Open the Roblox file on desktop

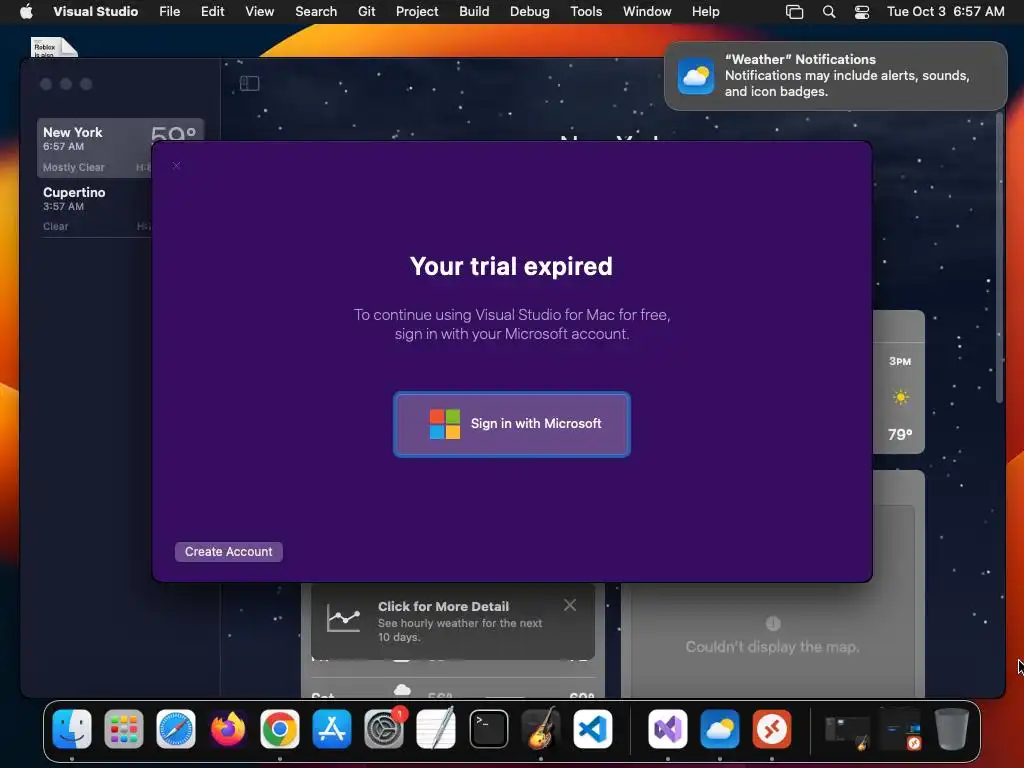[54, 47]
